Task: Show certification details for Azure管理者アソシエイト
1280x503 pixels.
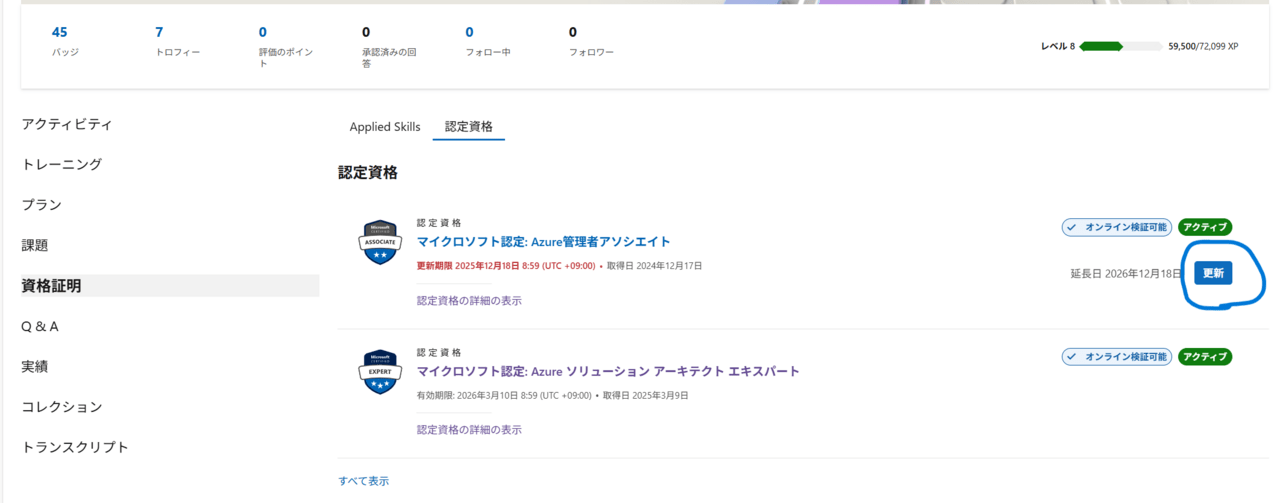Action: [469, 300]
